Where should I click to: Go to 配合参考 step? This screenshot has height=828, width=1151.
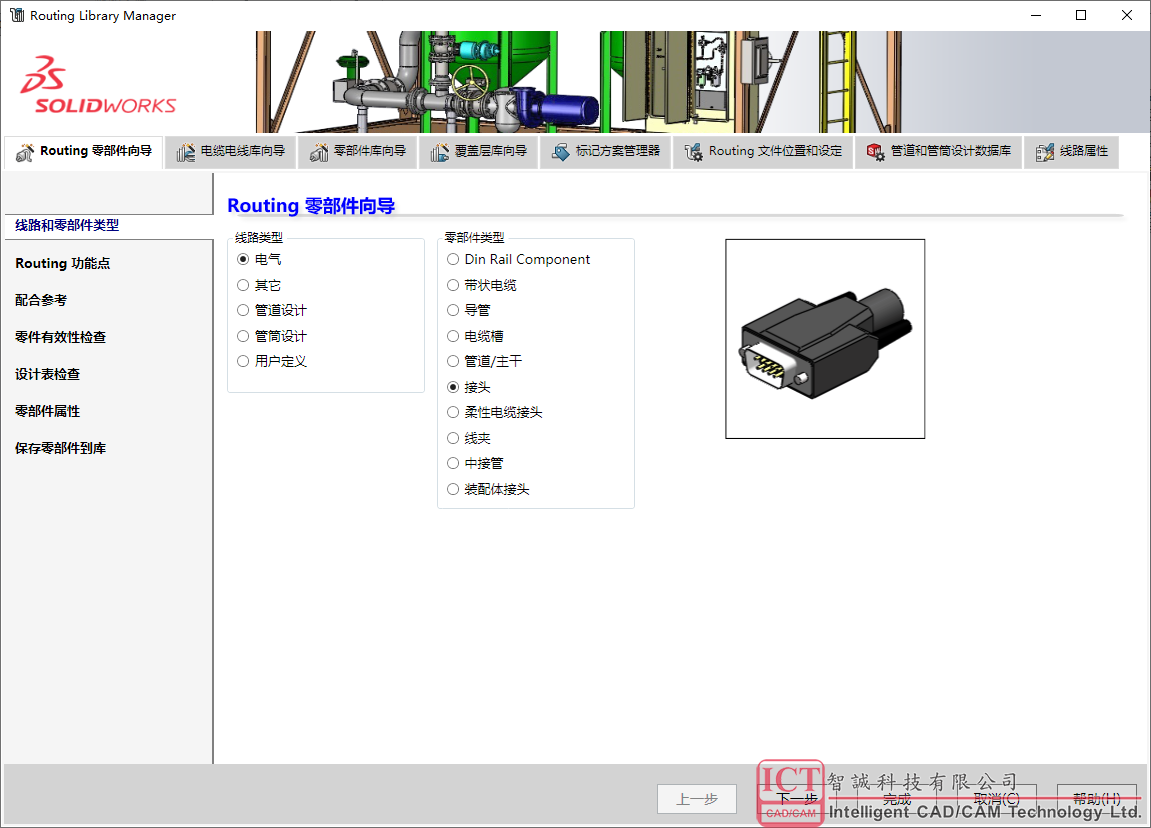[x=41, y=300]
